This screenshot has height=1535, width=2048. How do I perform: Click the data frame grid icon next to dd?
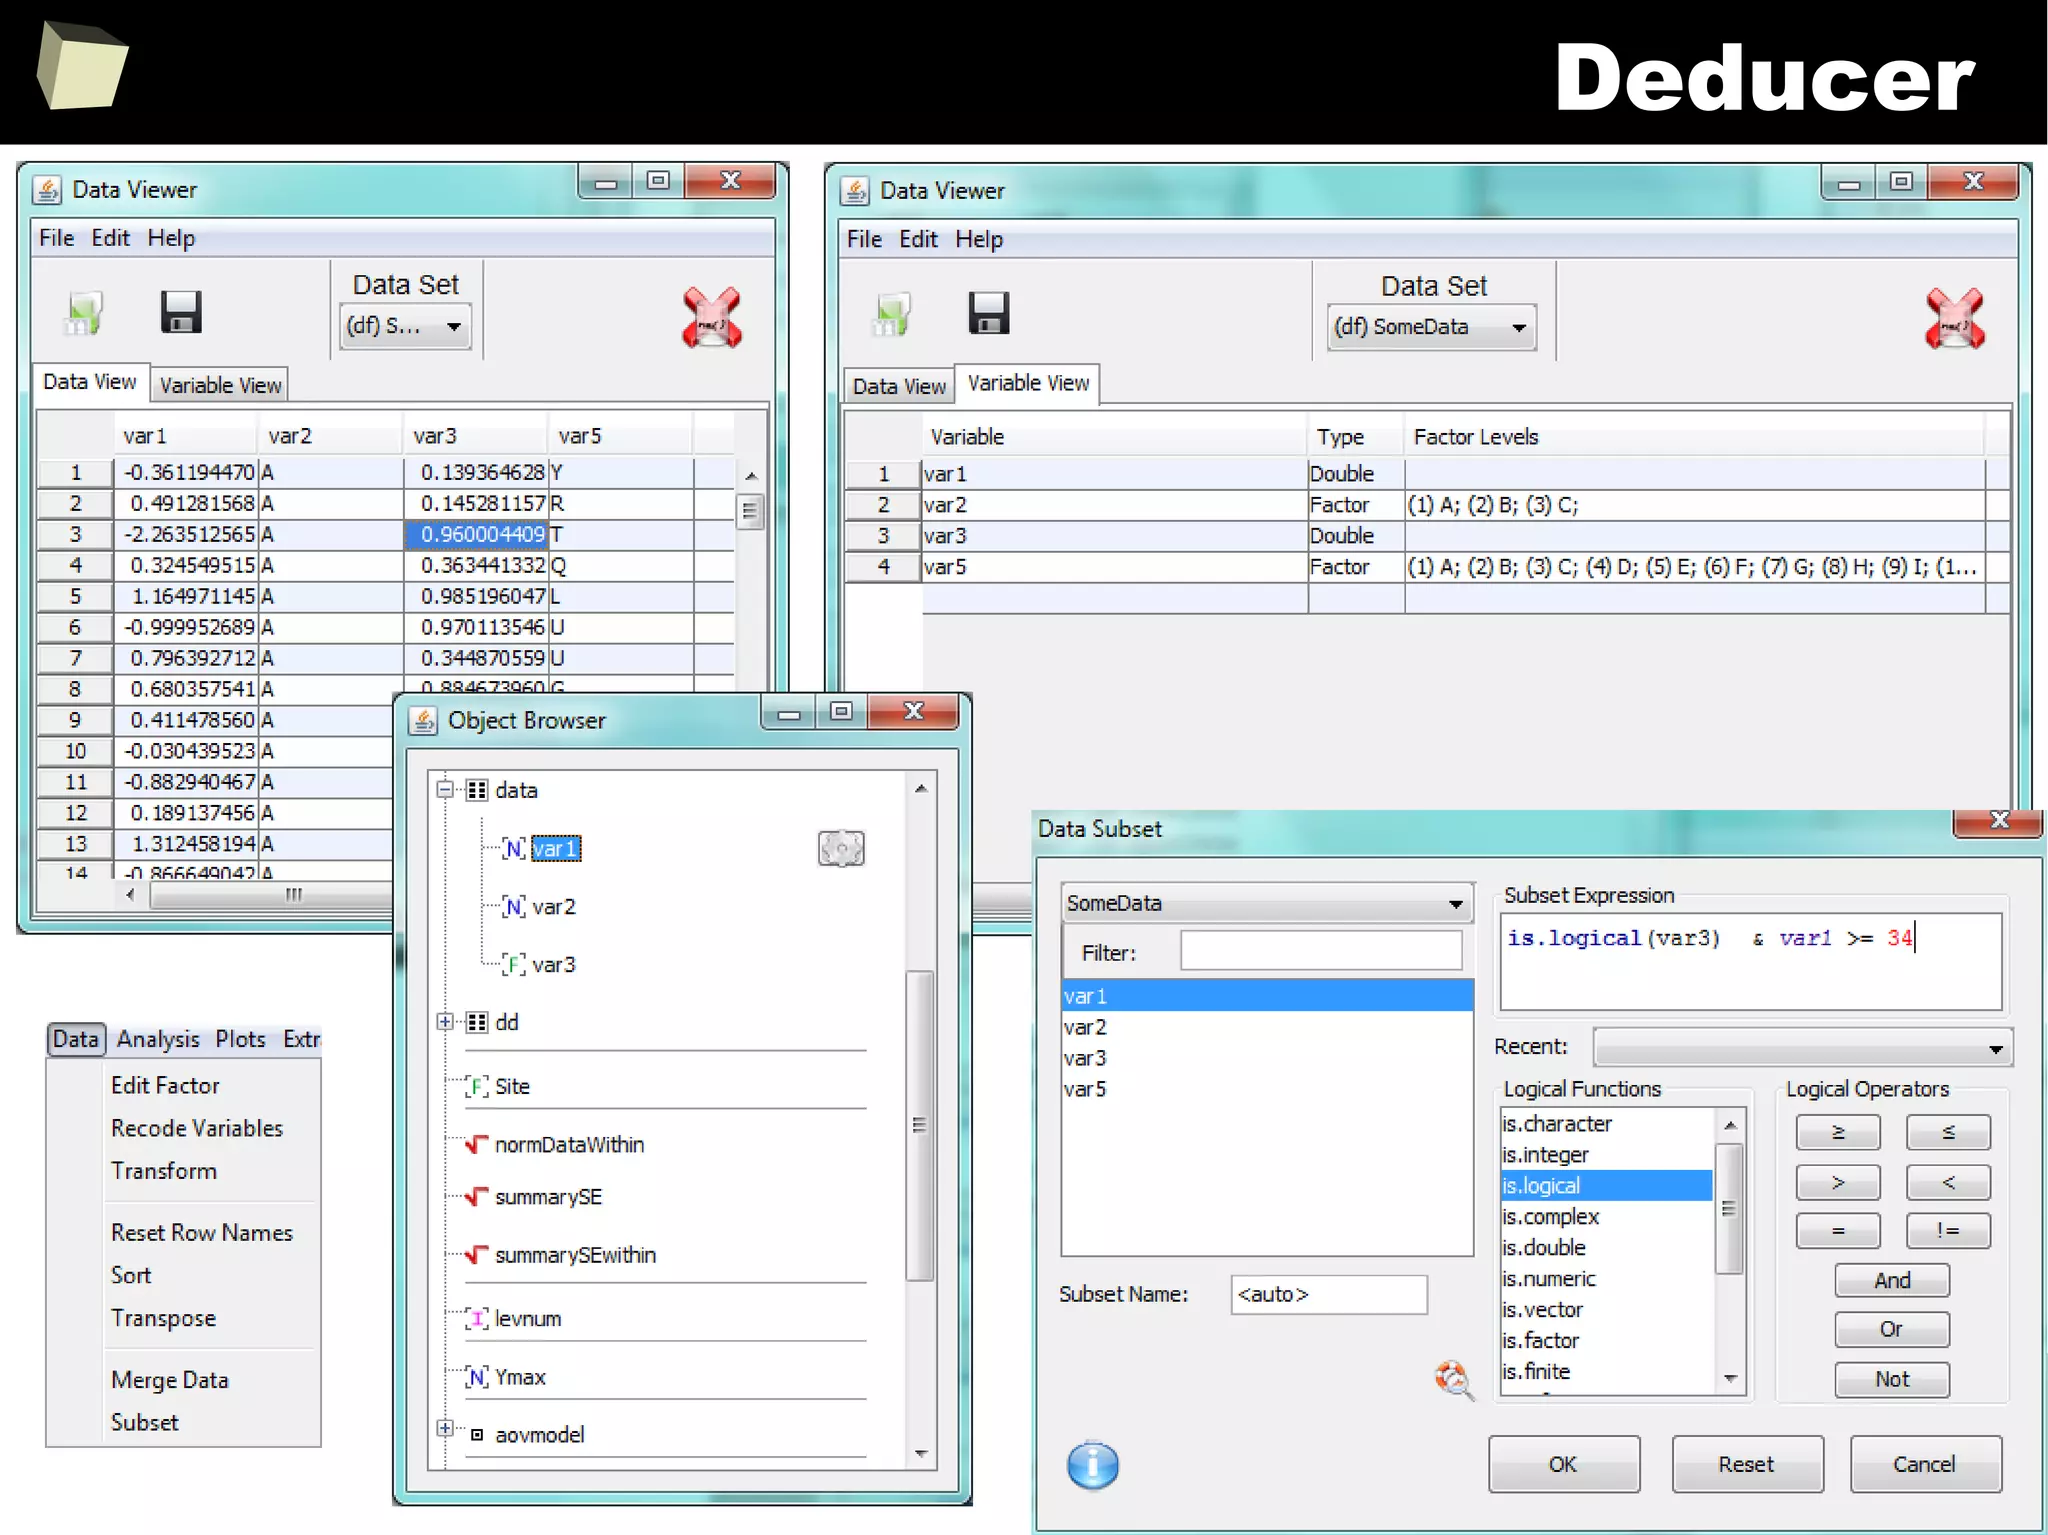point(477,1022)
